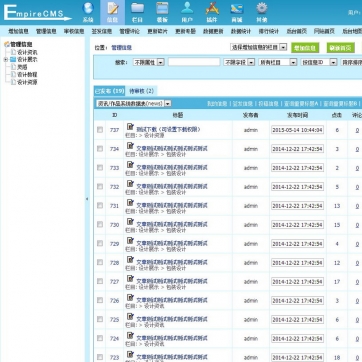The height and width of the screenshot is (362, 362).
Task: Click the edit icon in row 737
Action: [x=130, y=127]
